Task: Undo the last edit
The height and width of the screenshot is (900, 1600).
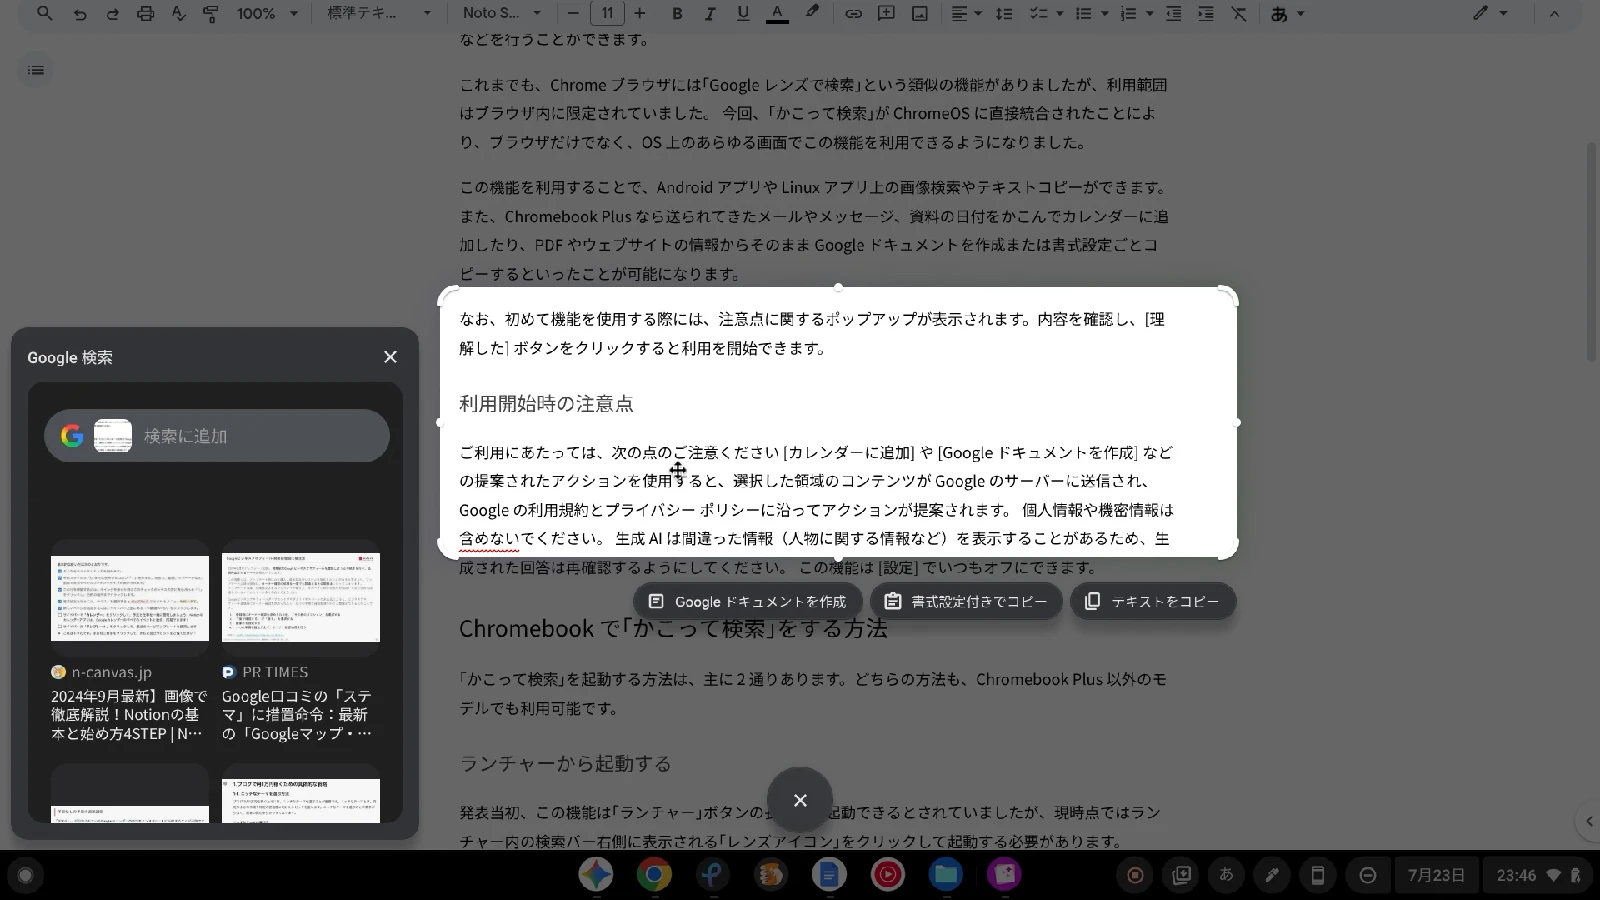Action: pyautogui.click(x=80, y=13)
